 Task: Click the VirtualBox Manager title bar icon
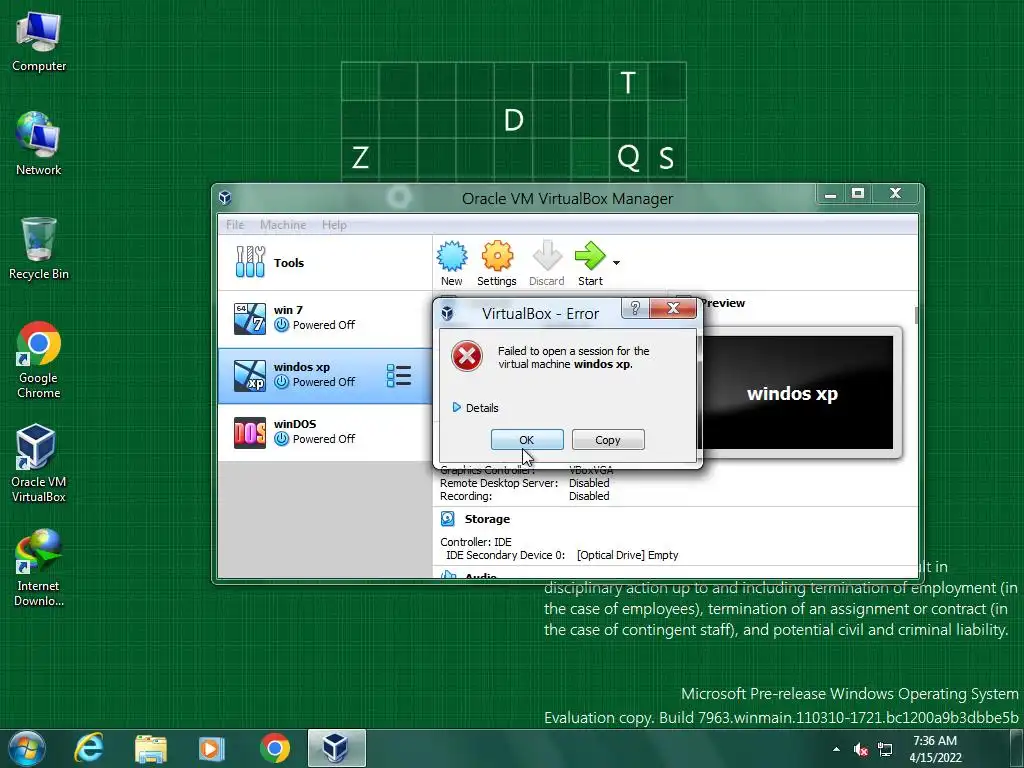[225, 198]
